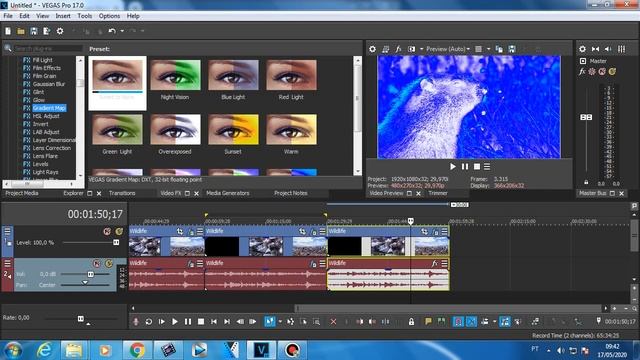Switch to the Project Media tab
Viewport: 640px width, 360px height.
22,193
